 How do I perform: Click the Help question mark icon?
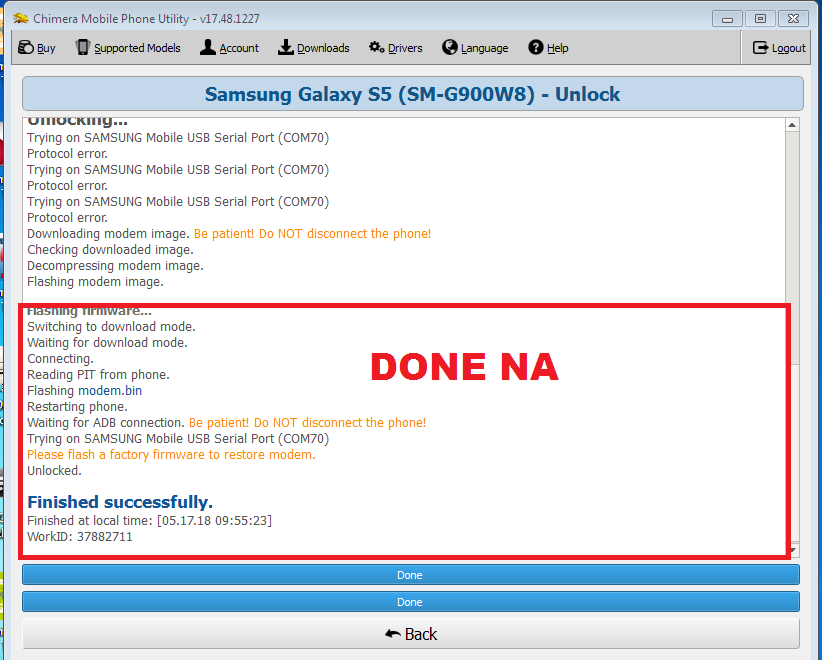click(535, 47)
